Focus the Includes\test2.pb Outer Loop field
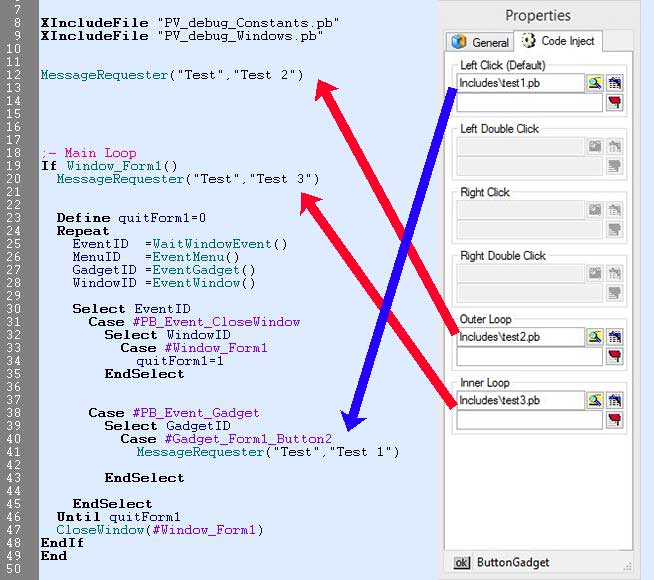654x580 pixels. click(x=520, y=337)
